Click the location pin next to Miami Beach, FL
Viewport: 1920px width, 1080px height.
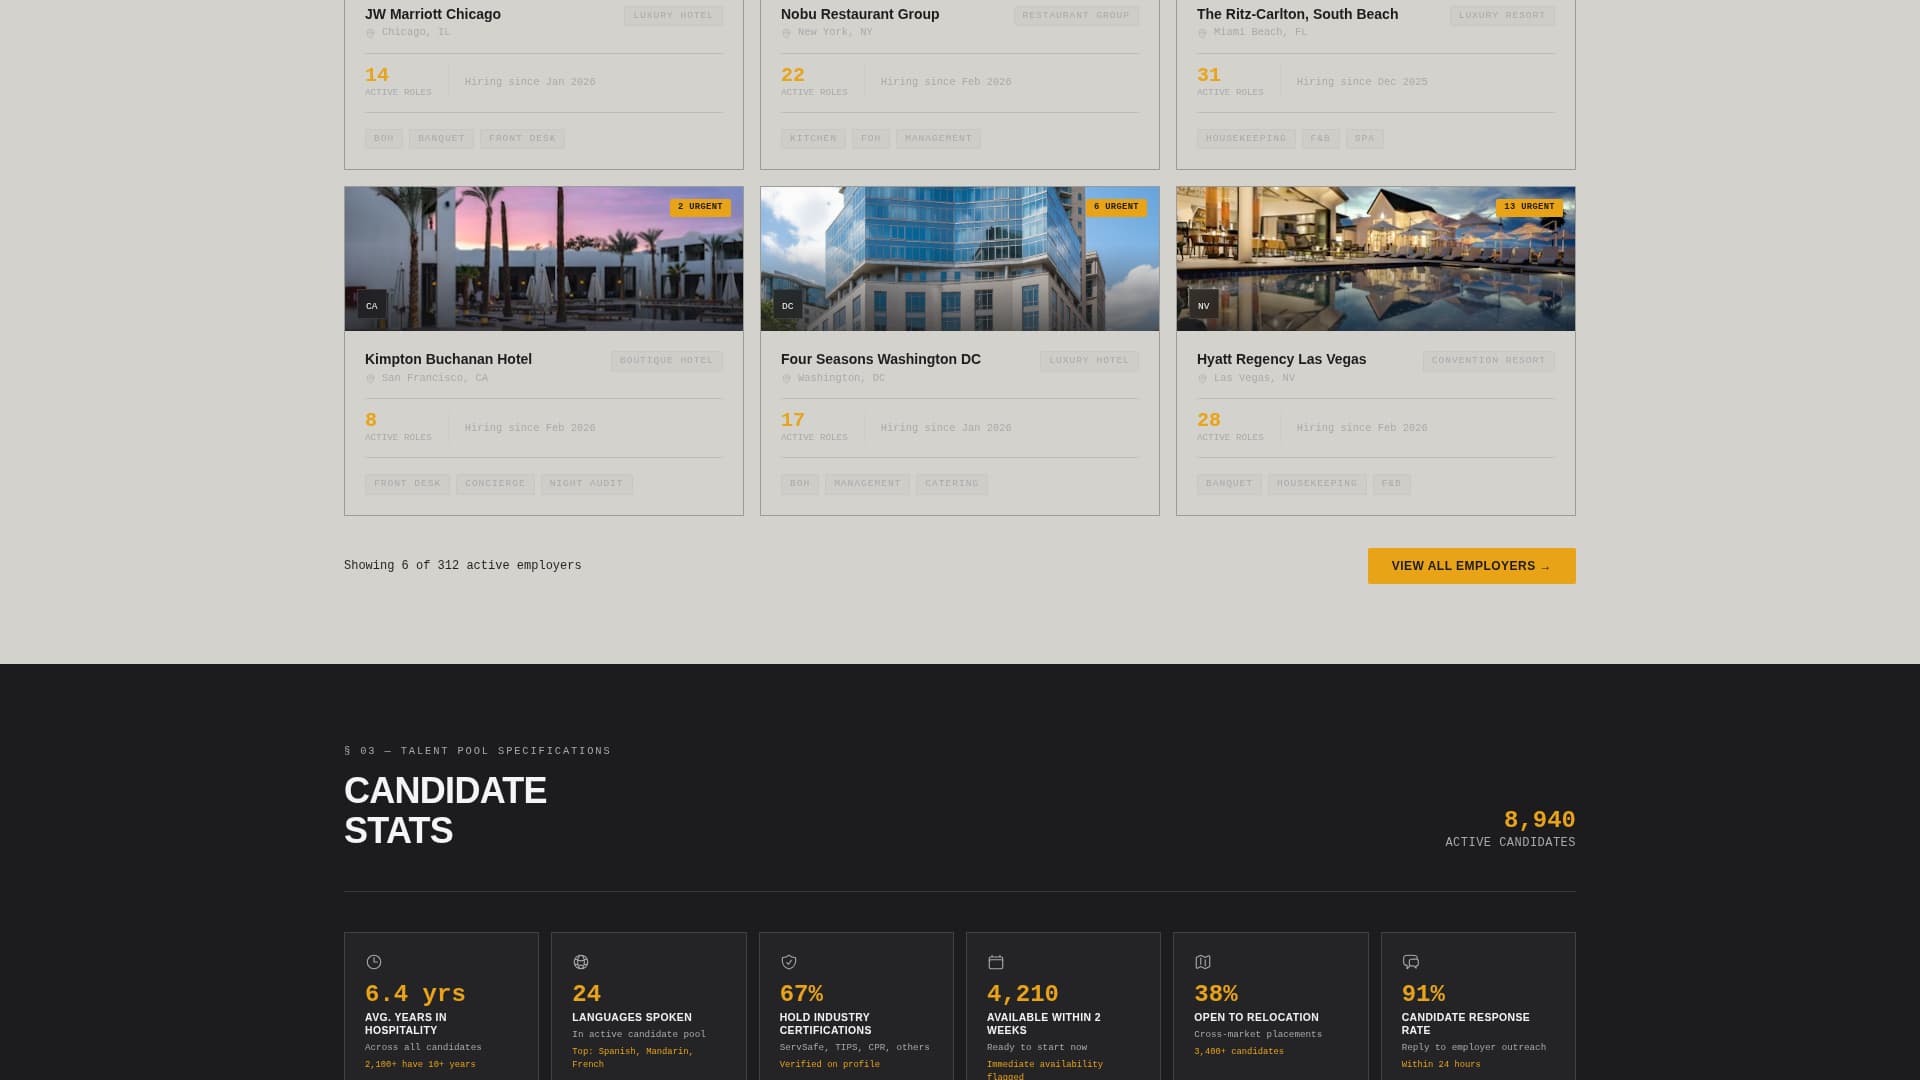click(x=1203, y=31)
